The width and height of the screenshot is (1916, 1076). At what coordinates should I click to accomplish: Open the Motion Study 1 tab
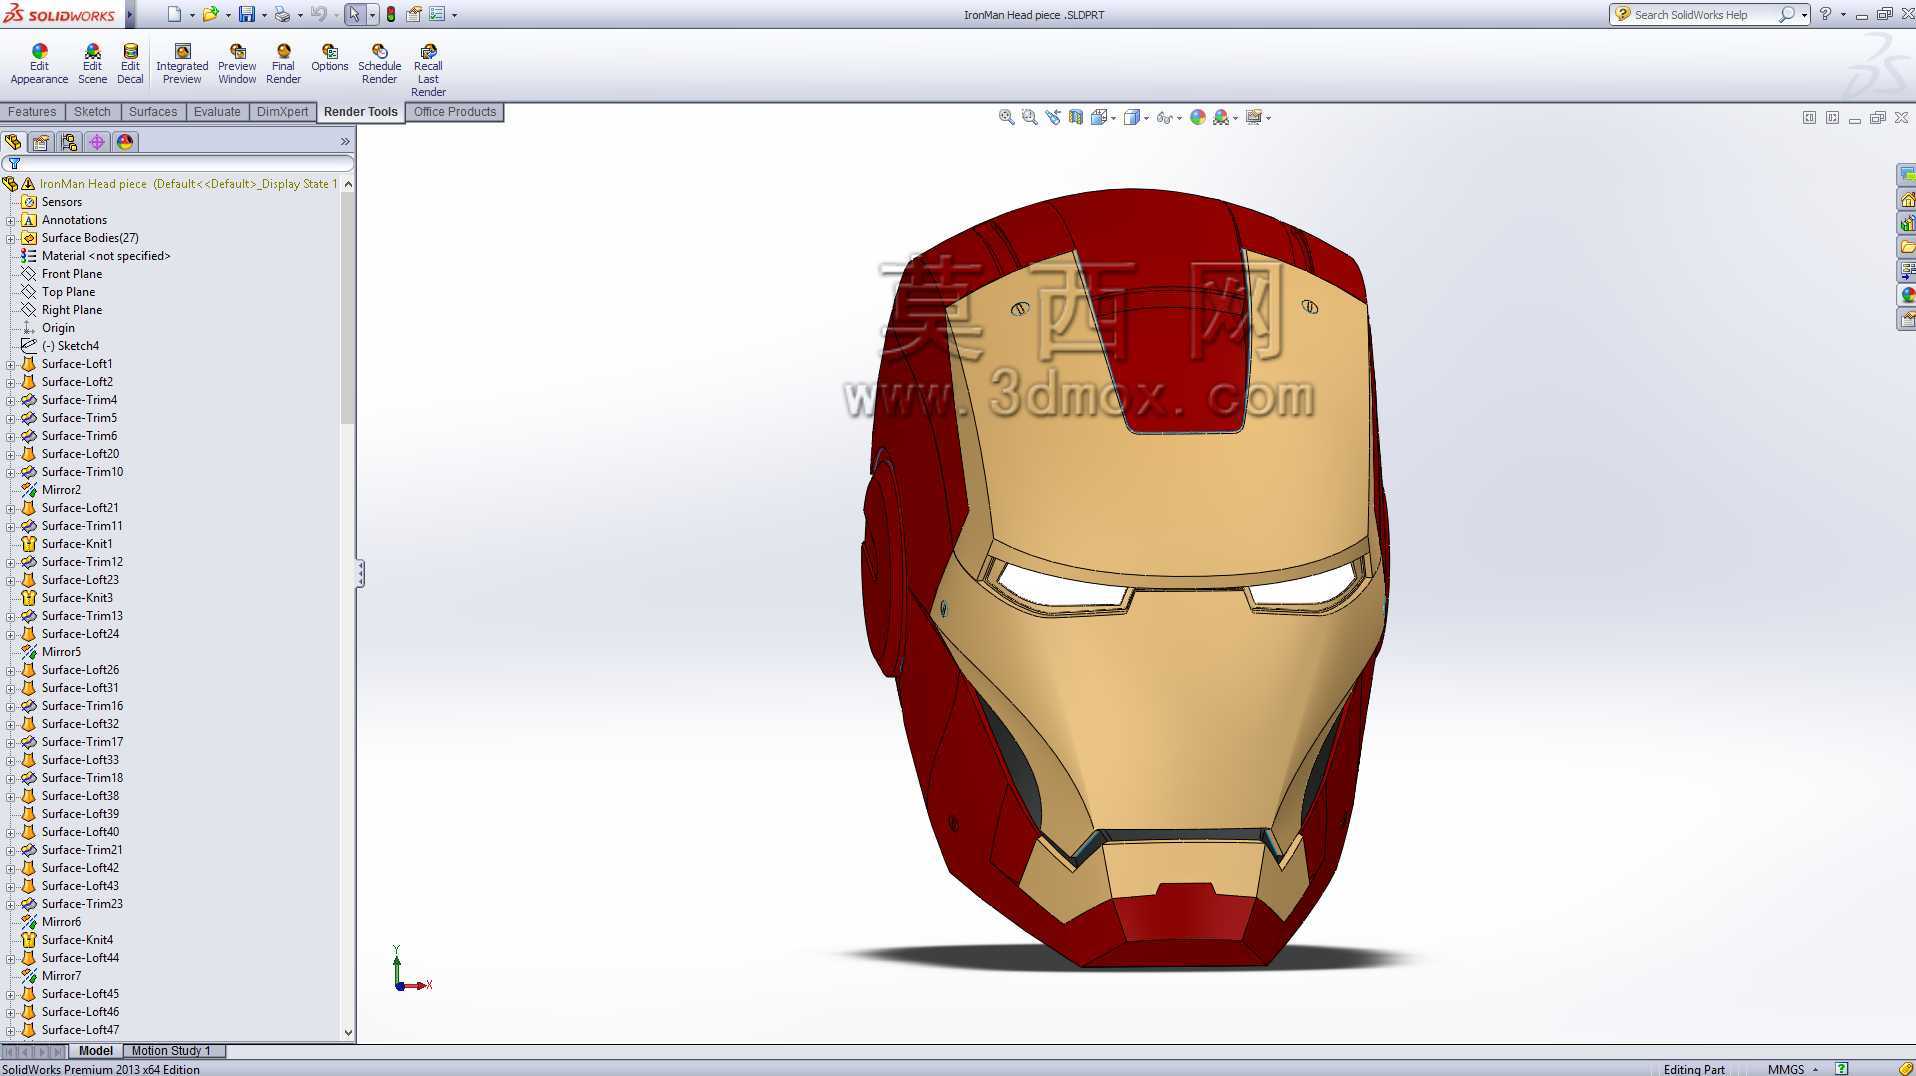(171, 1051)
